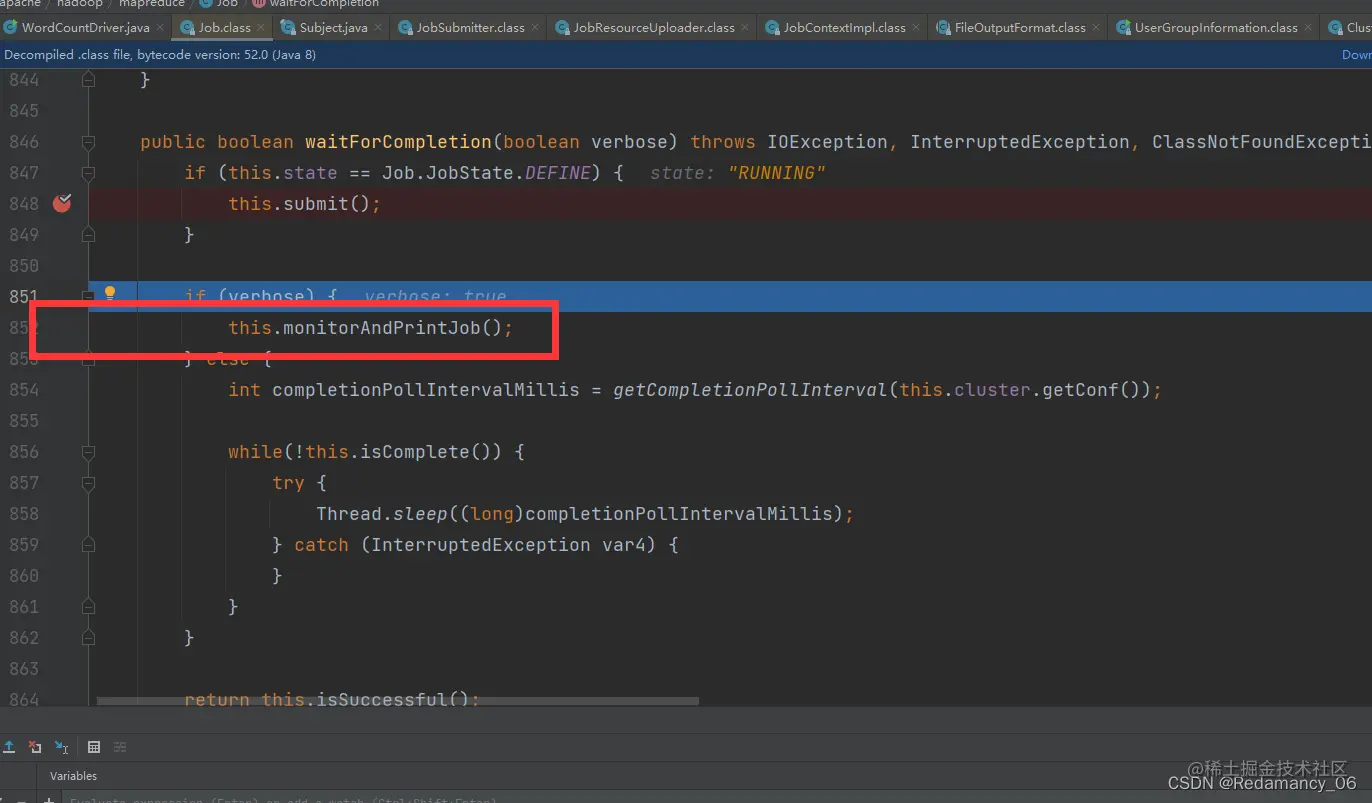1372x803 pixels.
Task: Close the FileOutputFormat.class tab
Action: pyautogui.click(x=1097, y=28)
